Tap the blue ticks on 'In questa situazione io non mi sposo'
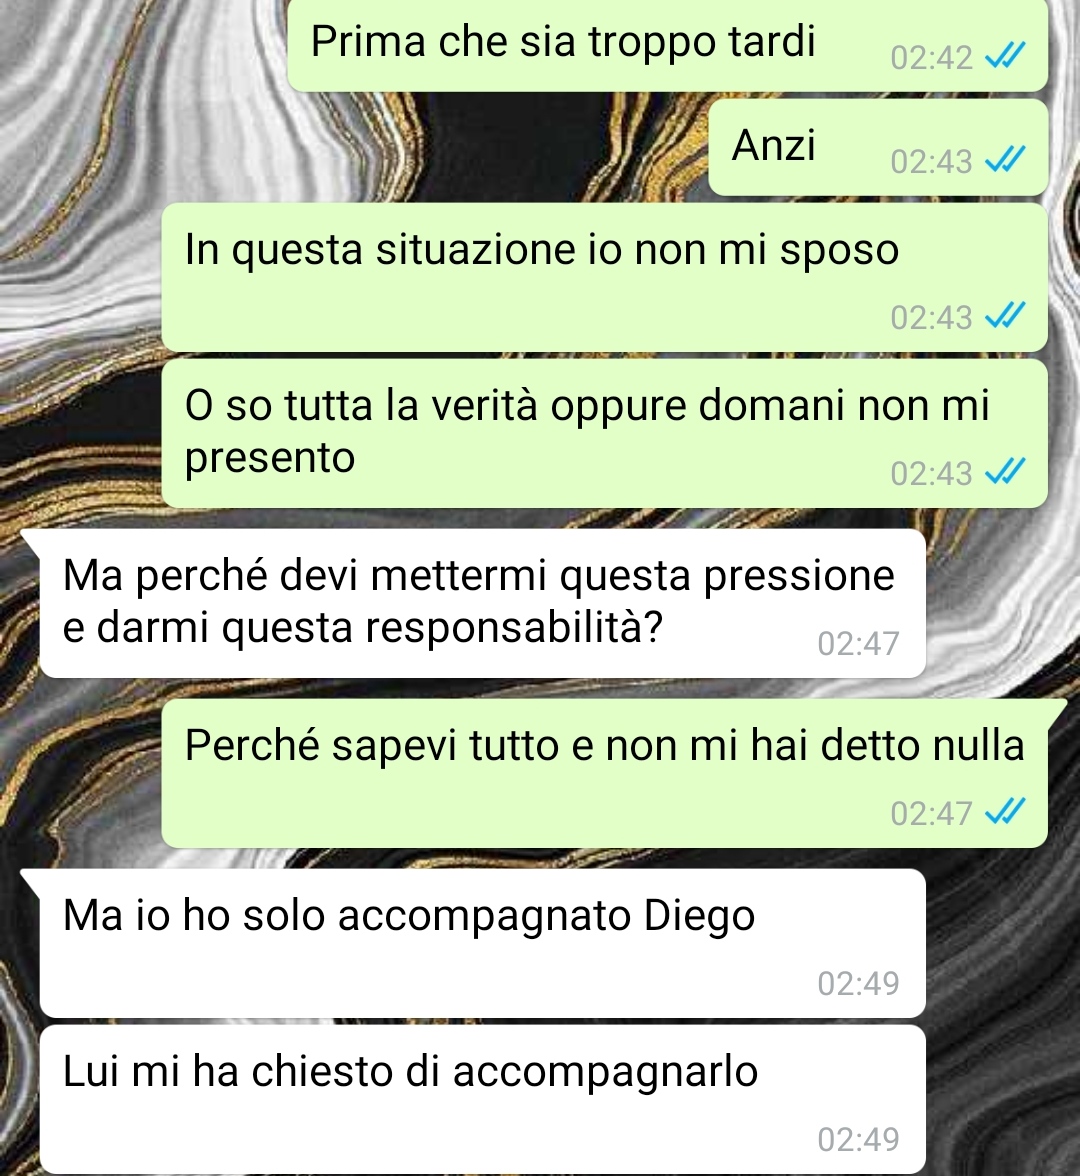 (x=1004, y=316)
